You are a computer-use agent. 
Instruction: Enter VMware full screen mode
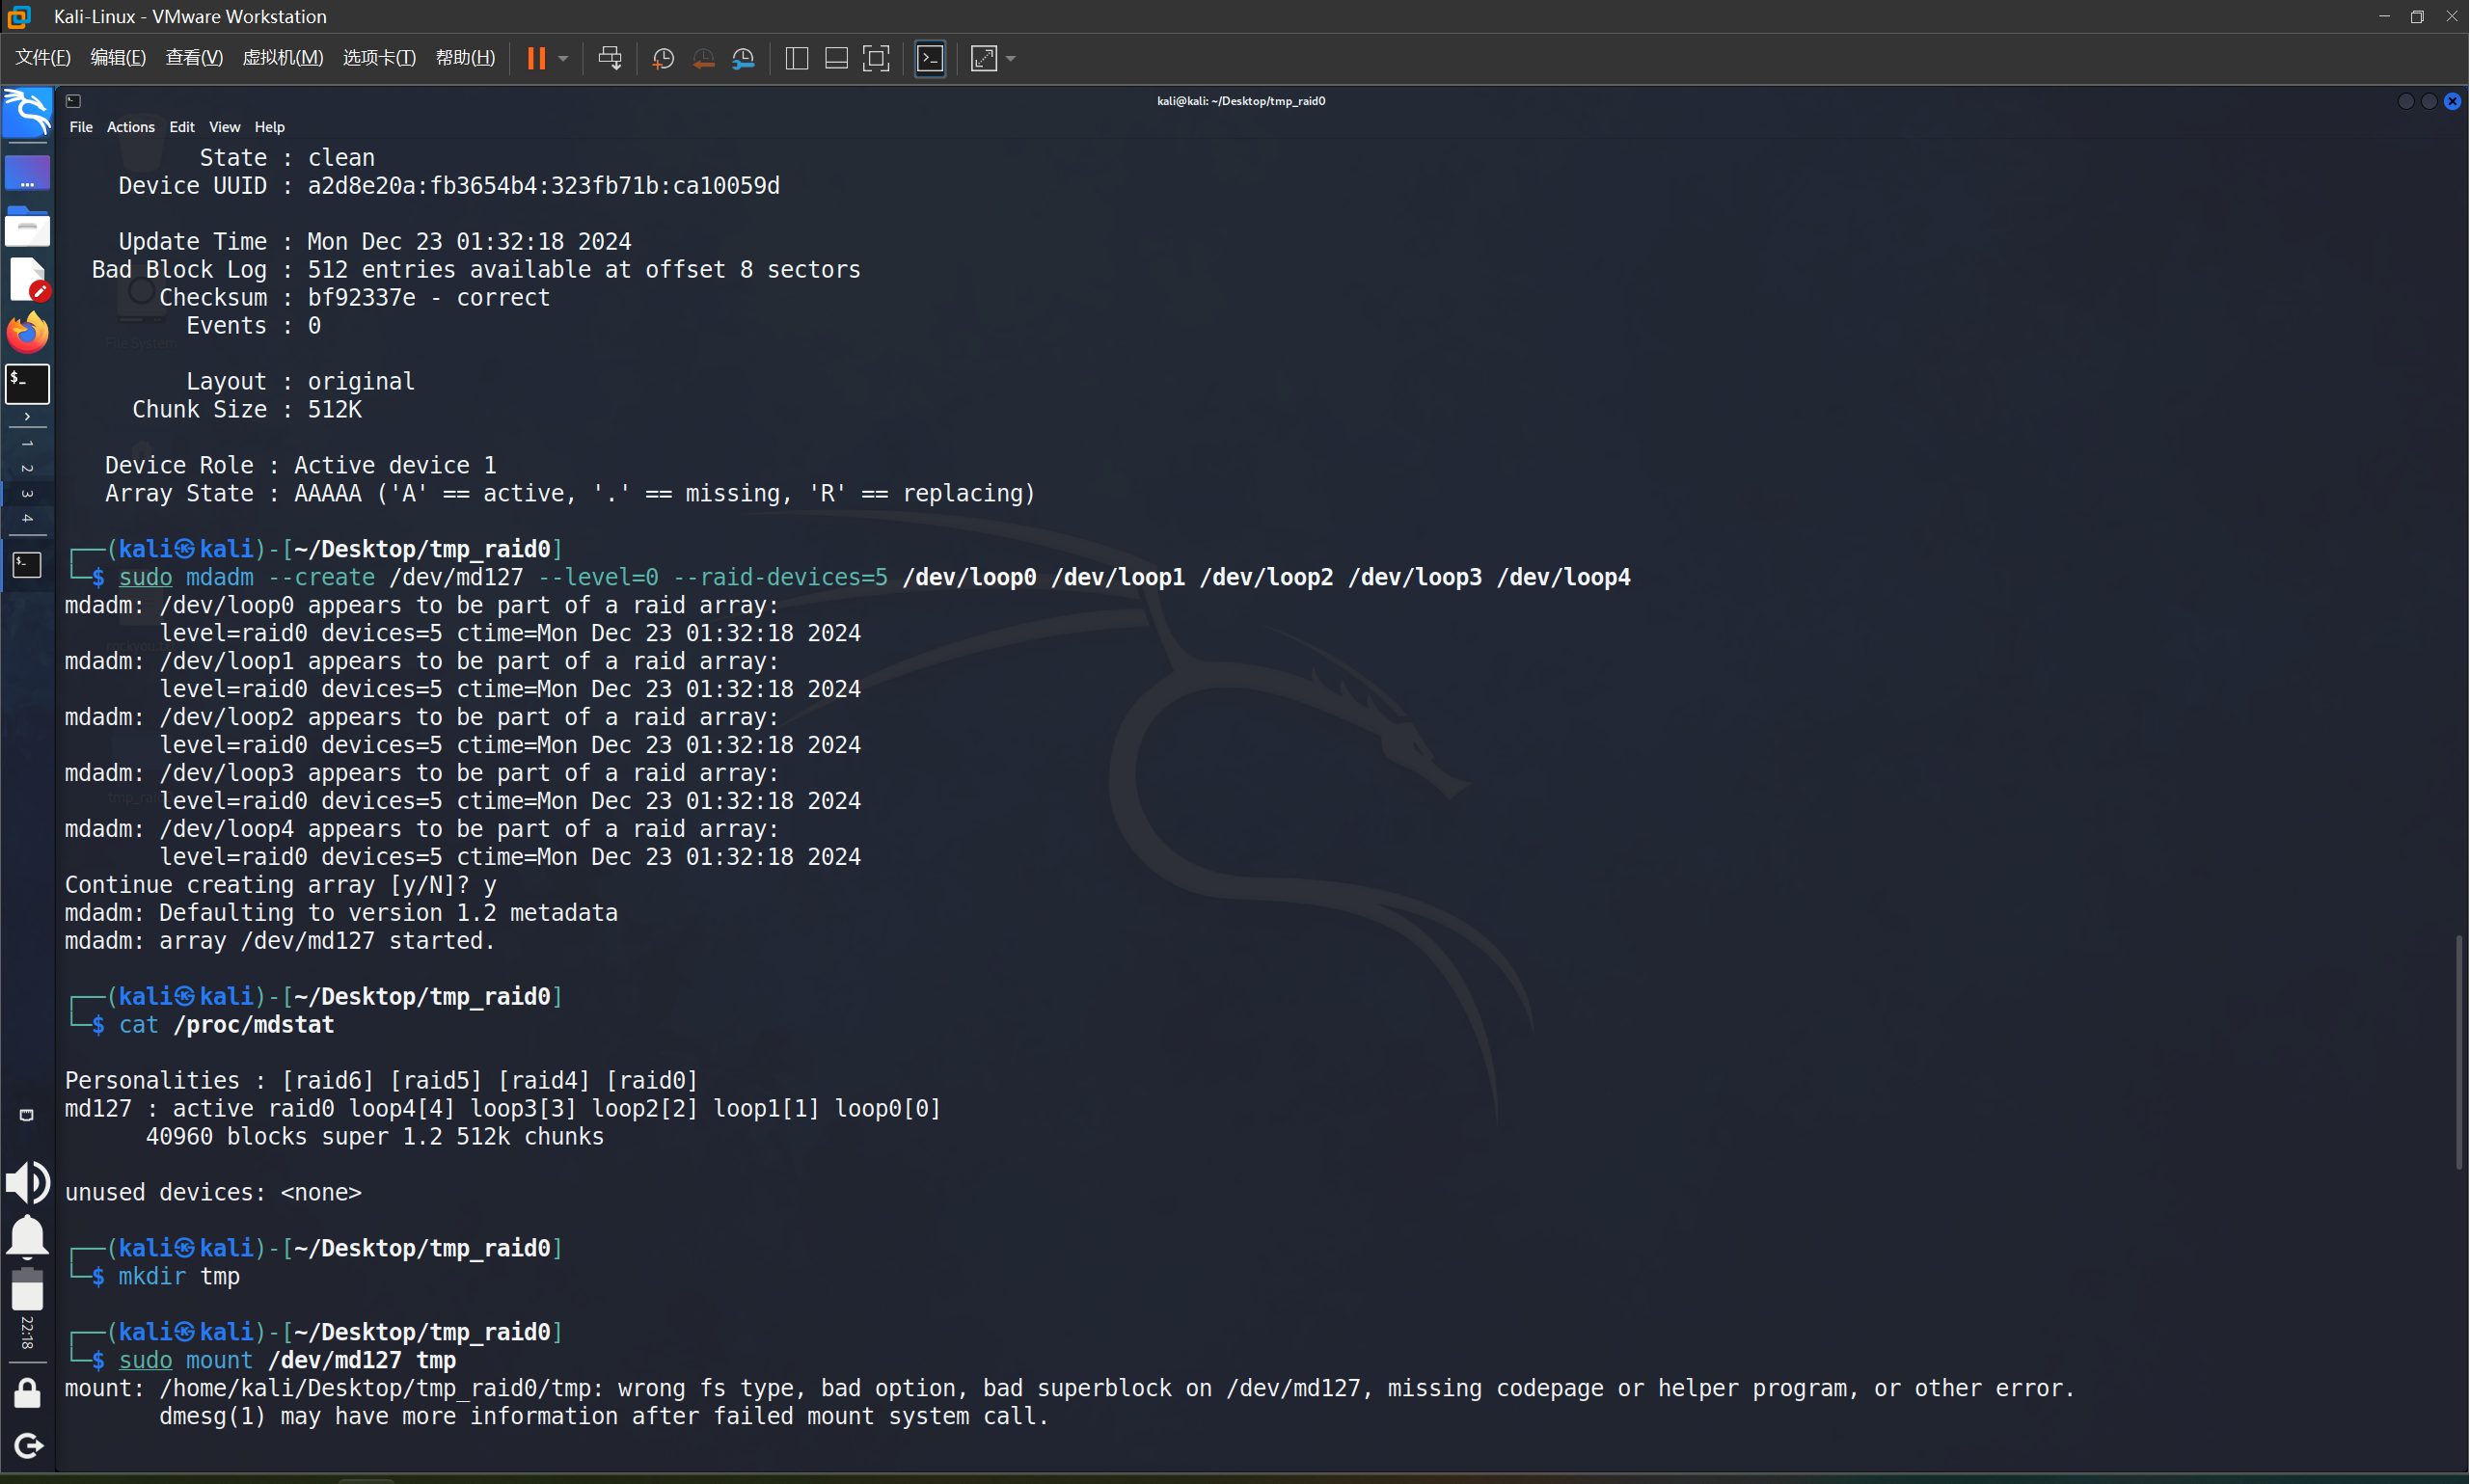pyautogui.click(x=876, y=58)
